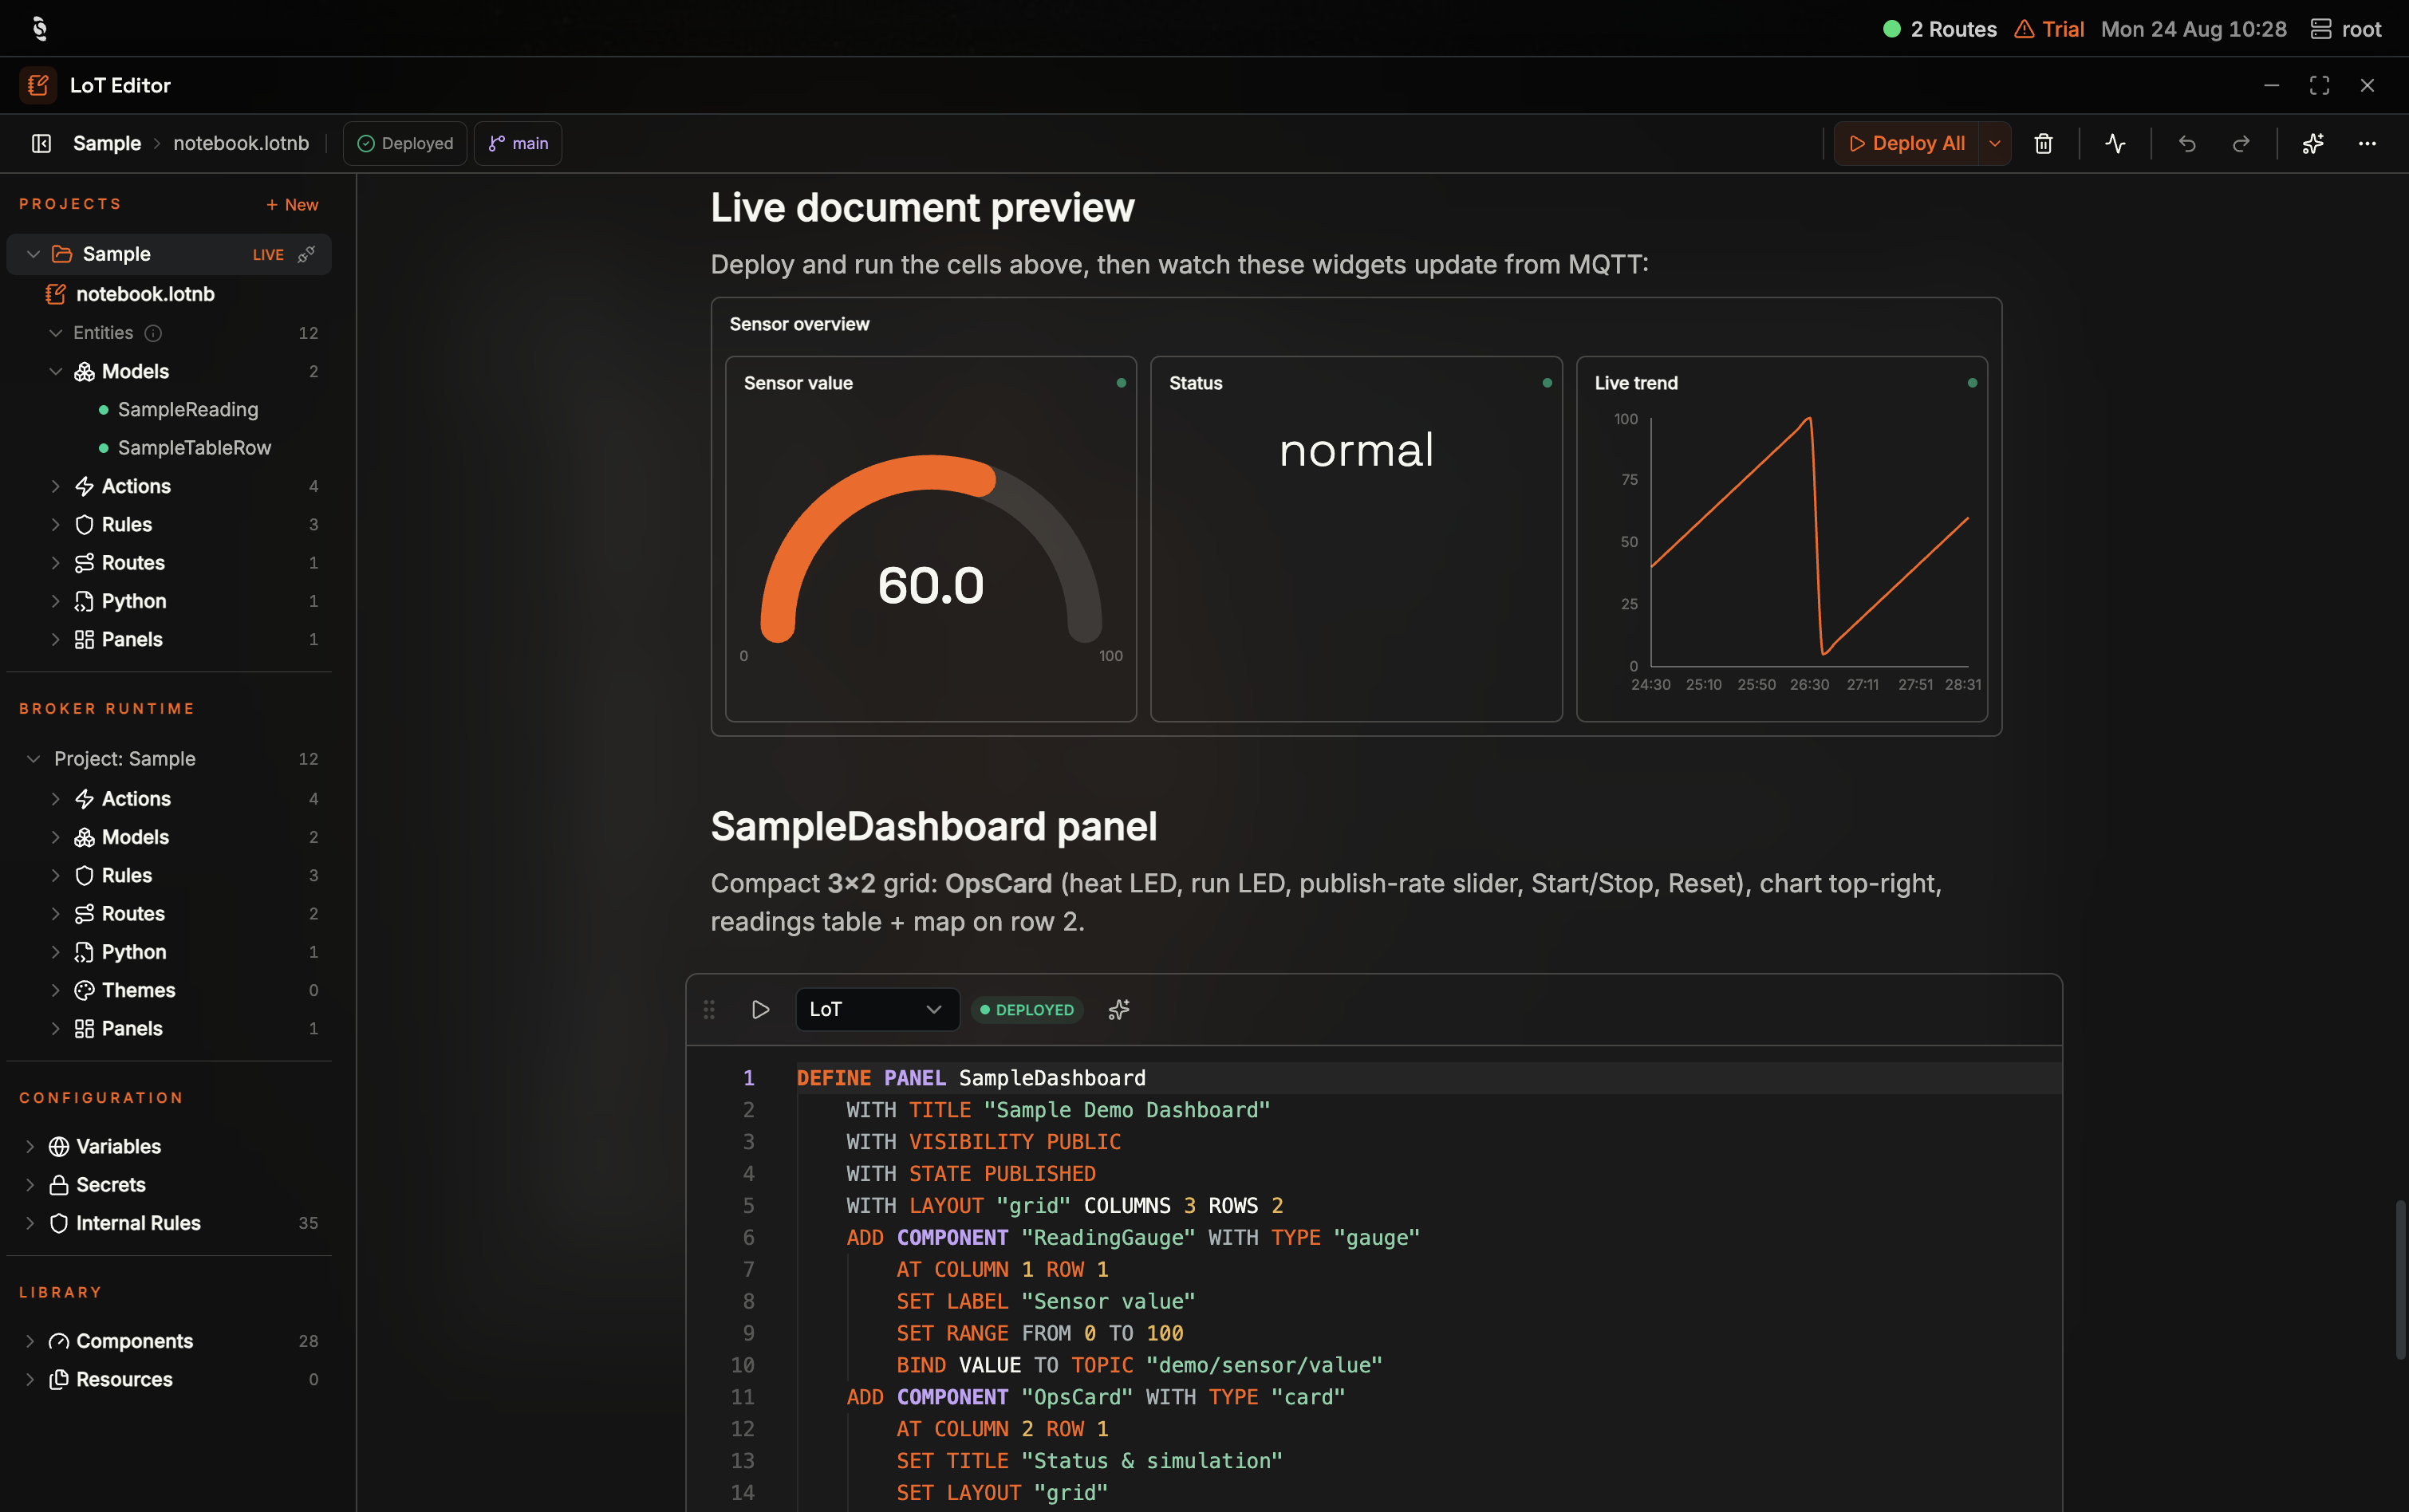Expand Actions under Projects

[x=56, y=486]
